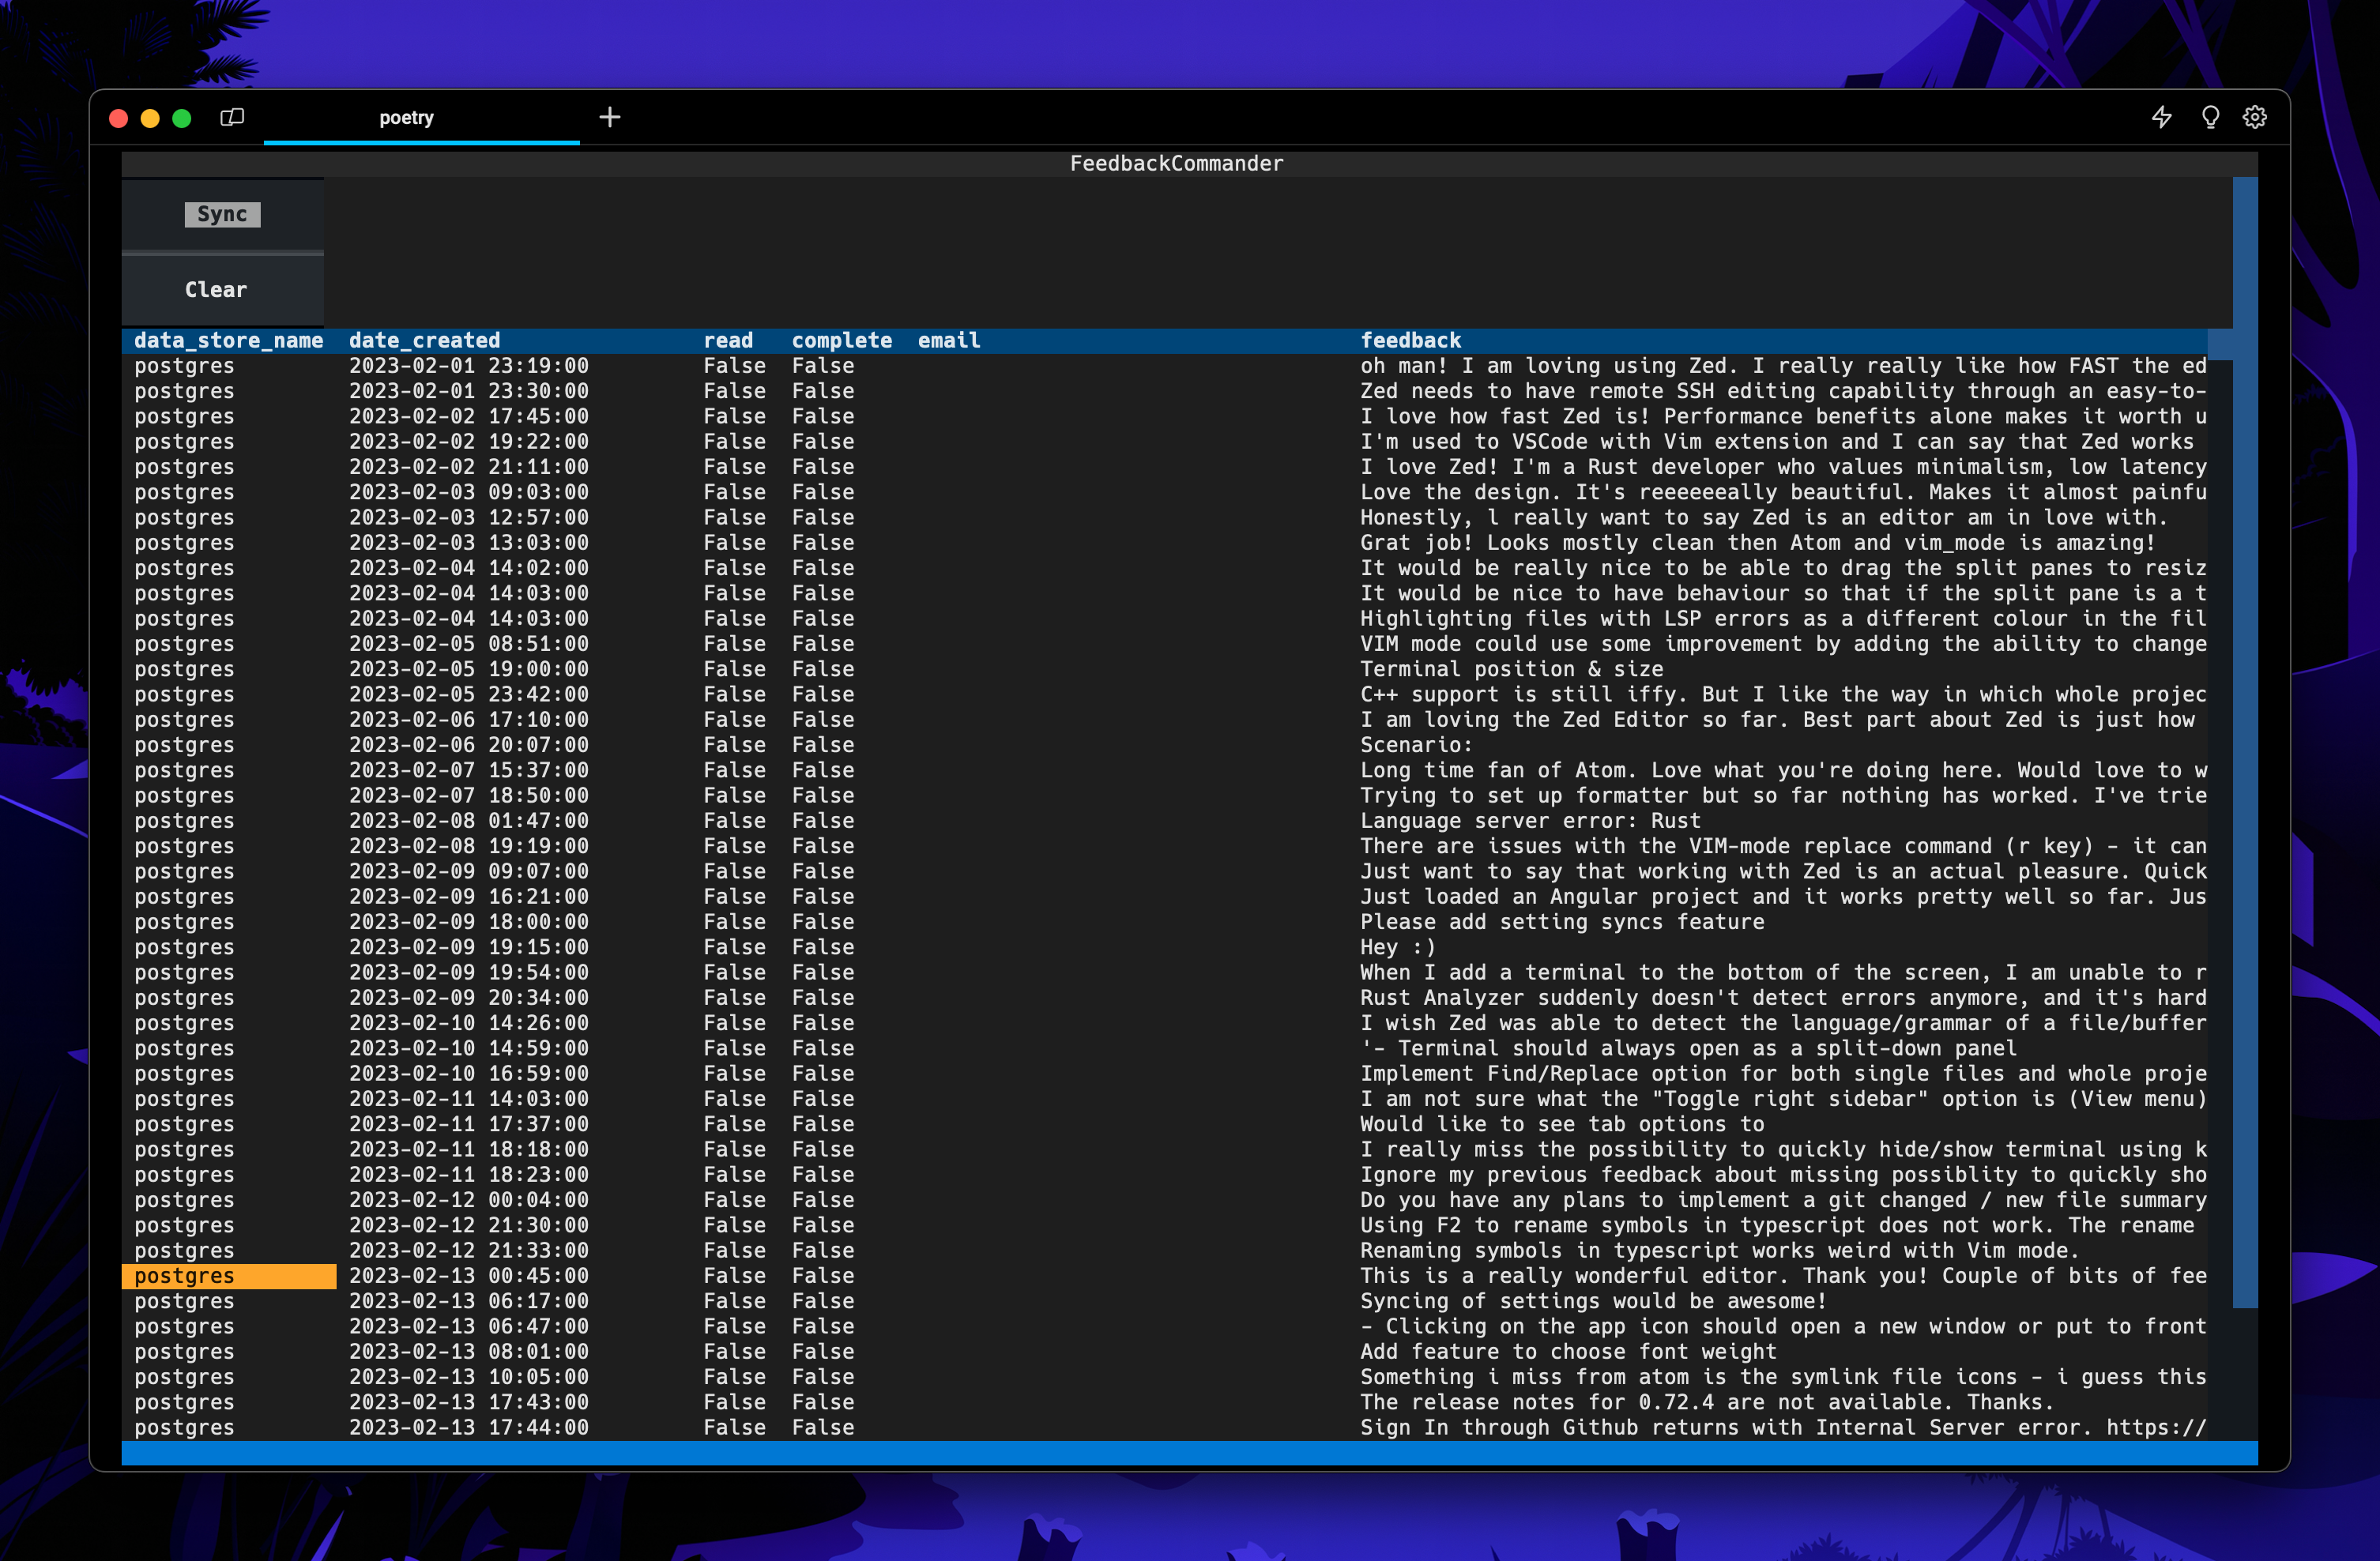Image resolution: width=2380 pixels, height=1561 pixels.
Task: Select row with feedback 'Hey :)'
Action: pyautogui.click(x=1397, y=947)
